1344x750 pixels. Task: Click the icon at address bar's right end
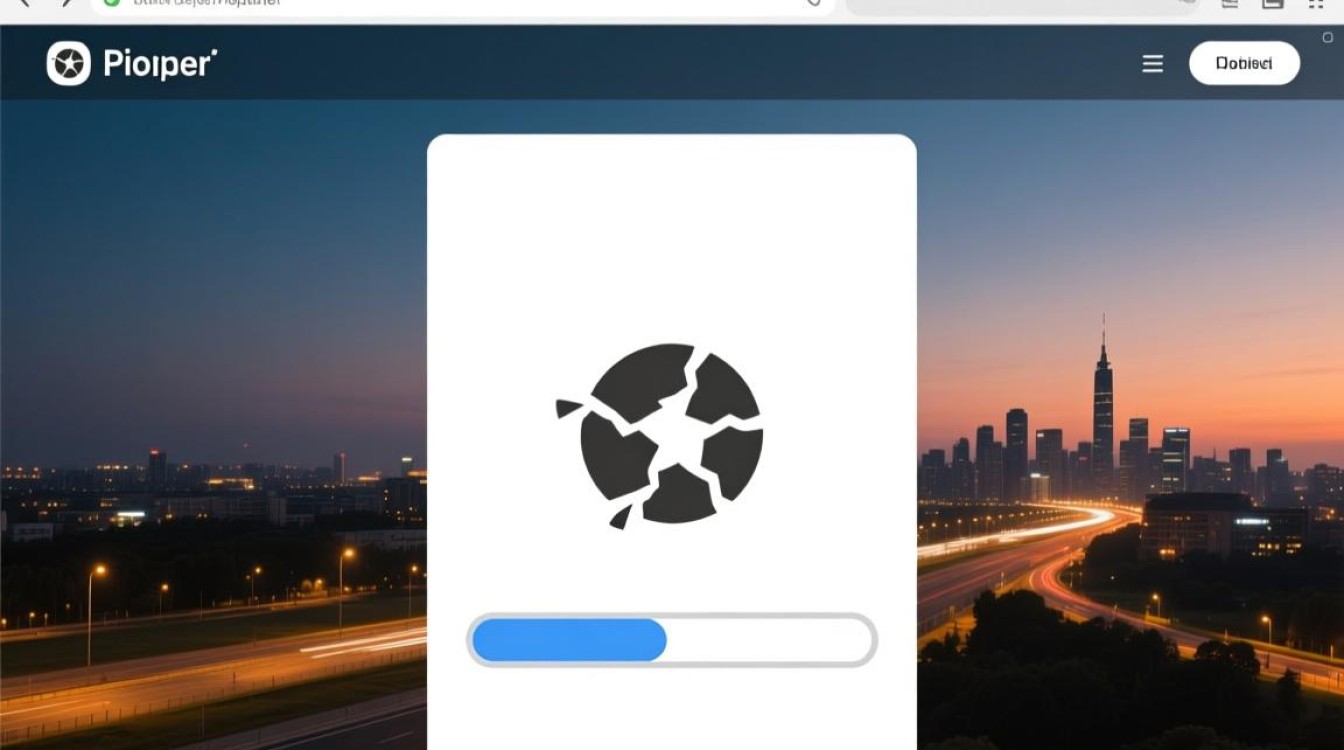(813, 3)
